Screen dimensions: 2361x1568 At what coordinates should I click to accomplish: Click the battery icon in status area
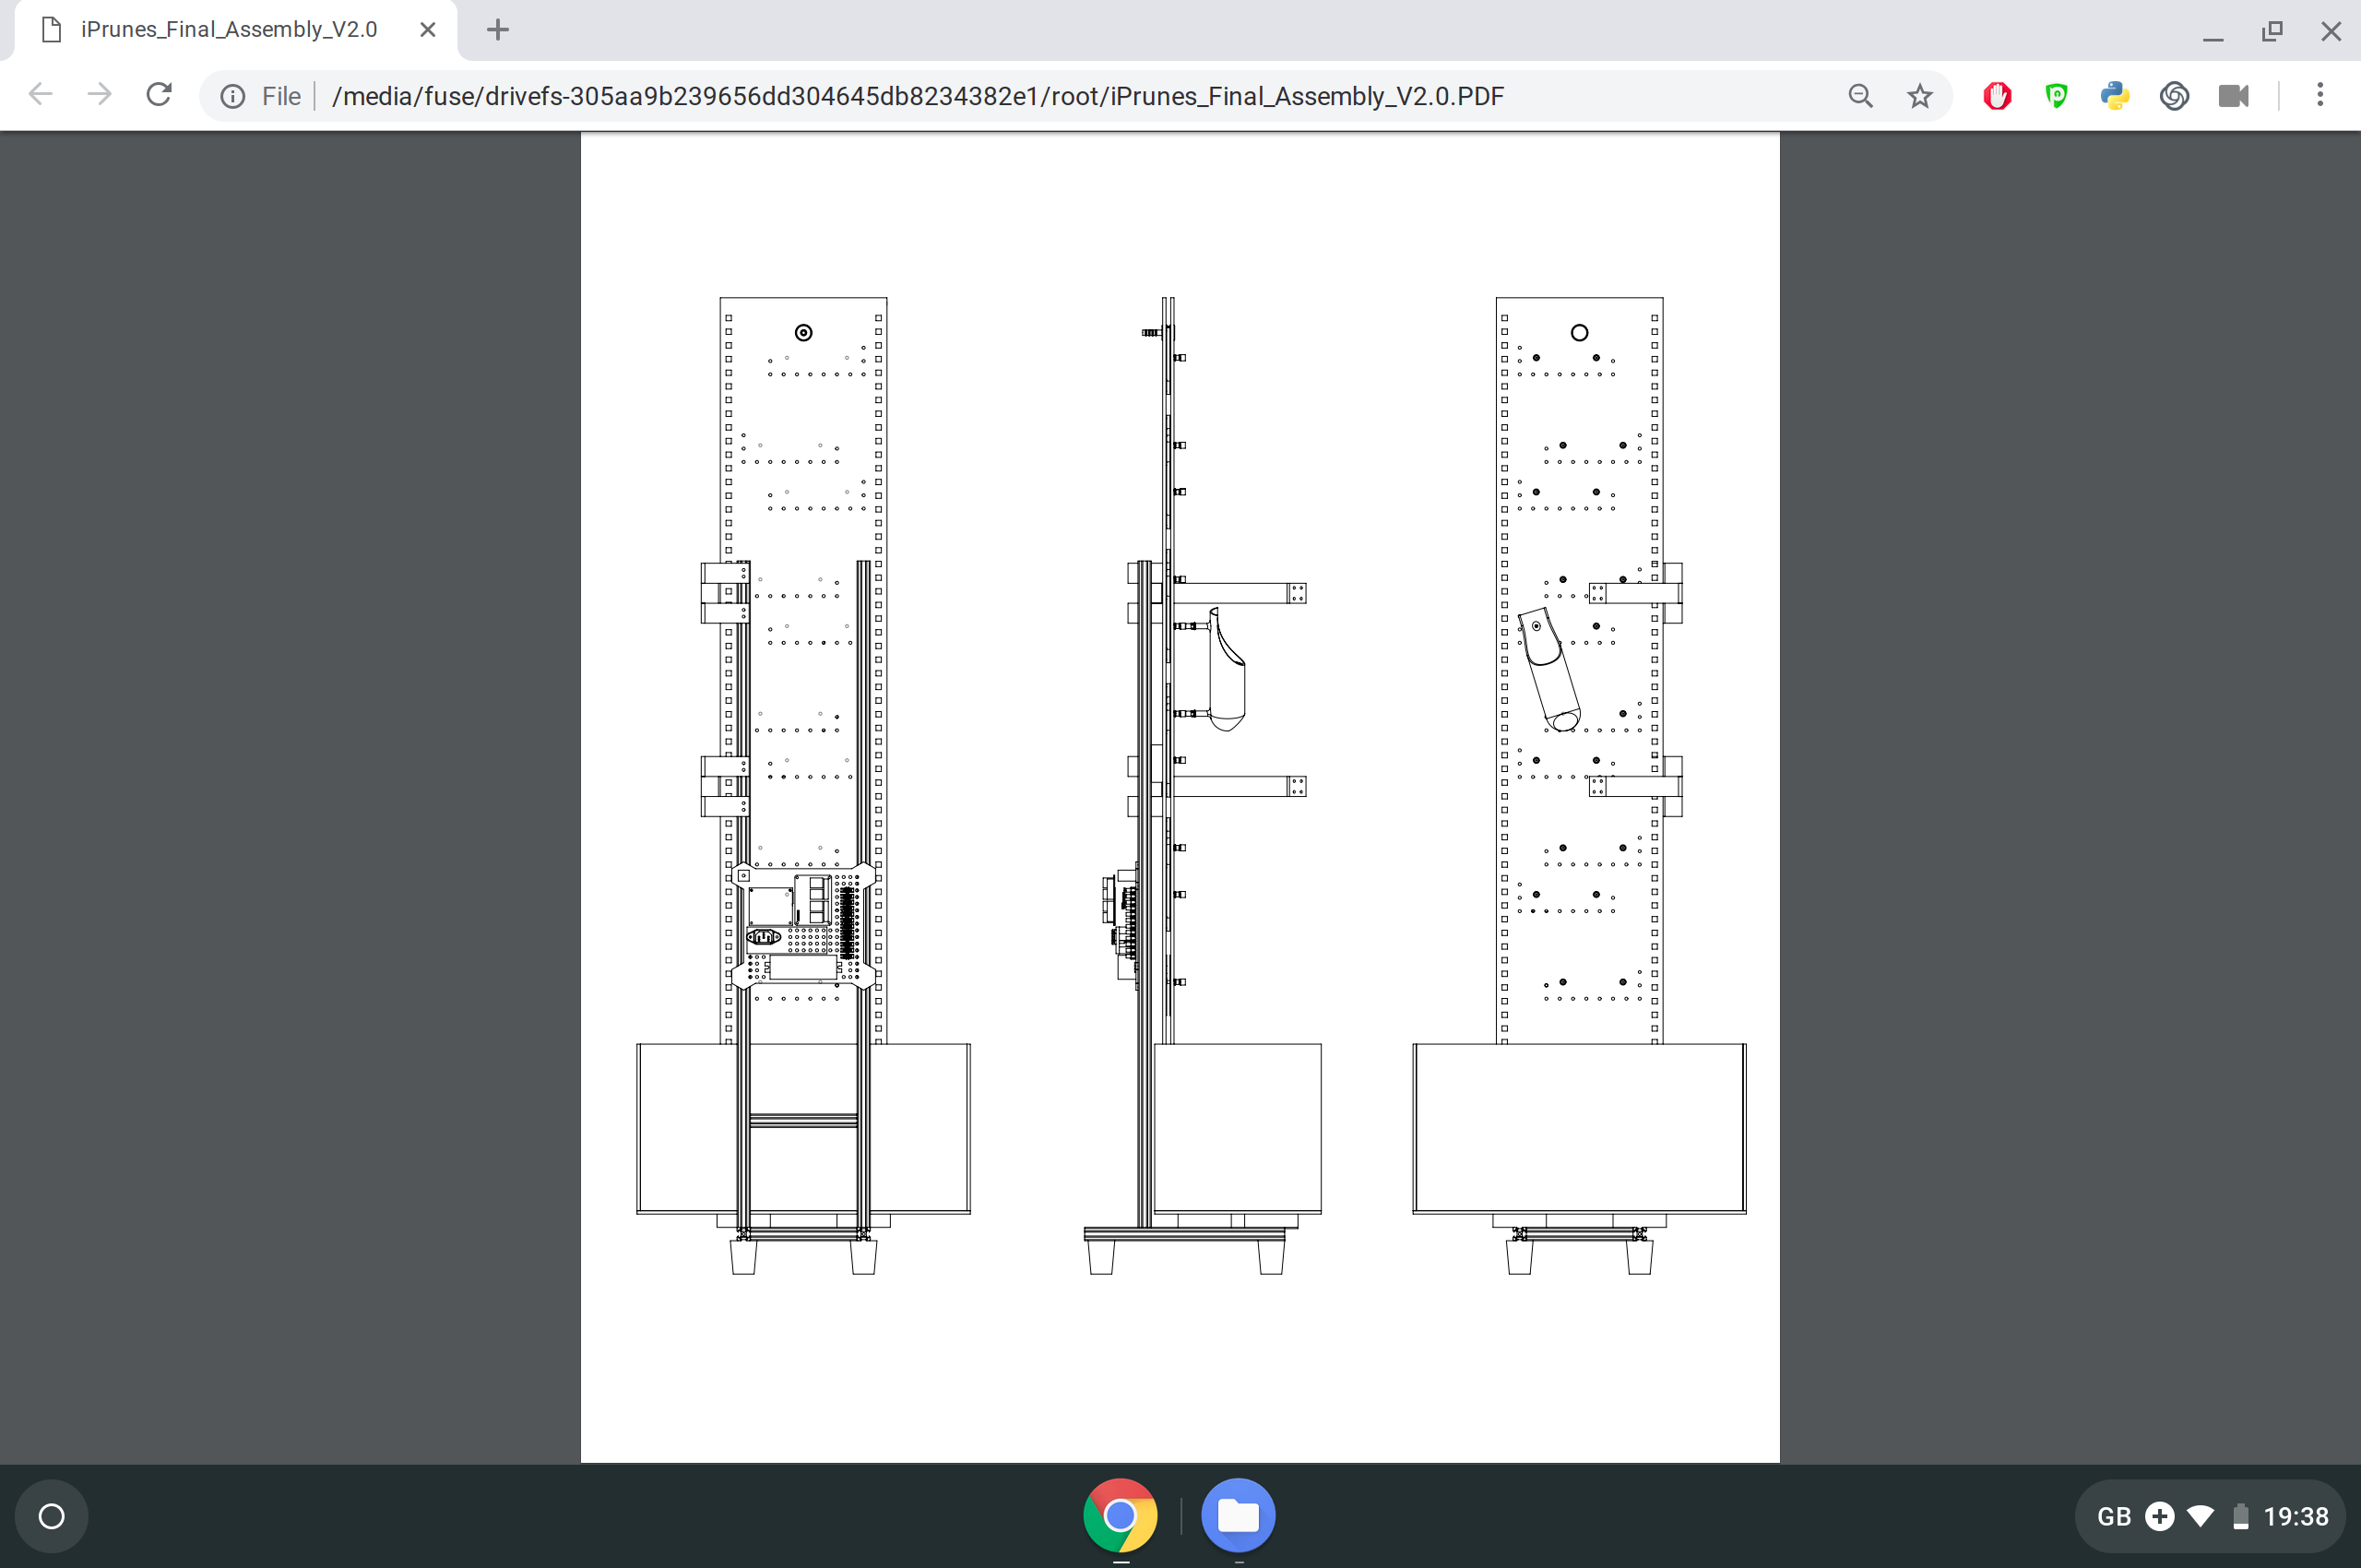coord(2240,1516)
